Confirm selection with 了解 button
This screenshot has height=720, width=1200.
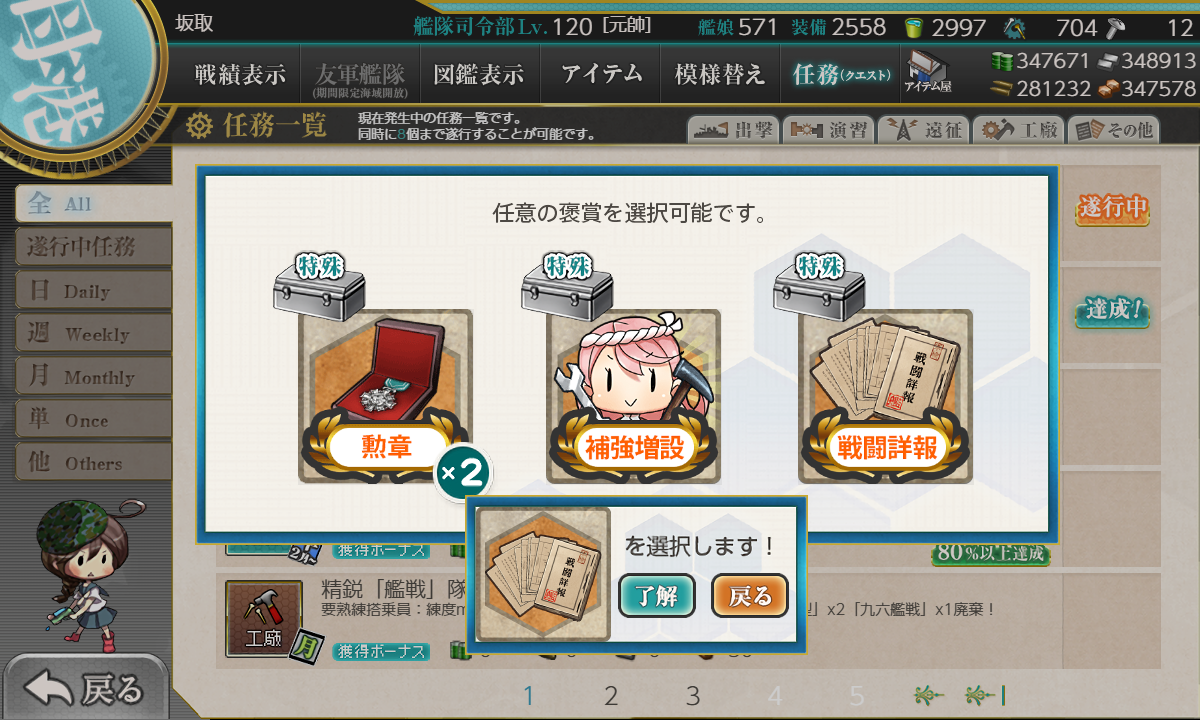point(657,596)
